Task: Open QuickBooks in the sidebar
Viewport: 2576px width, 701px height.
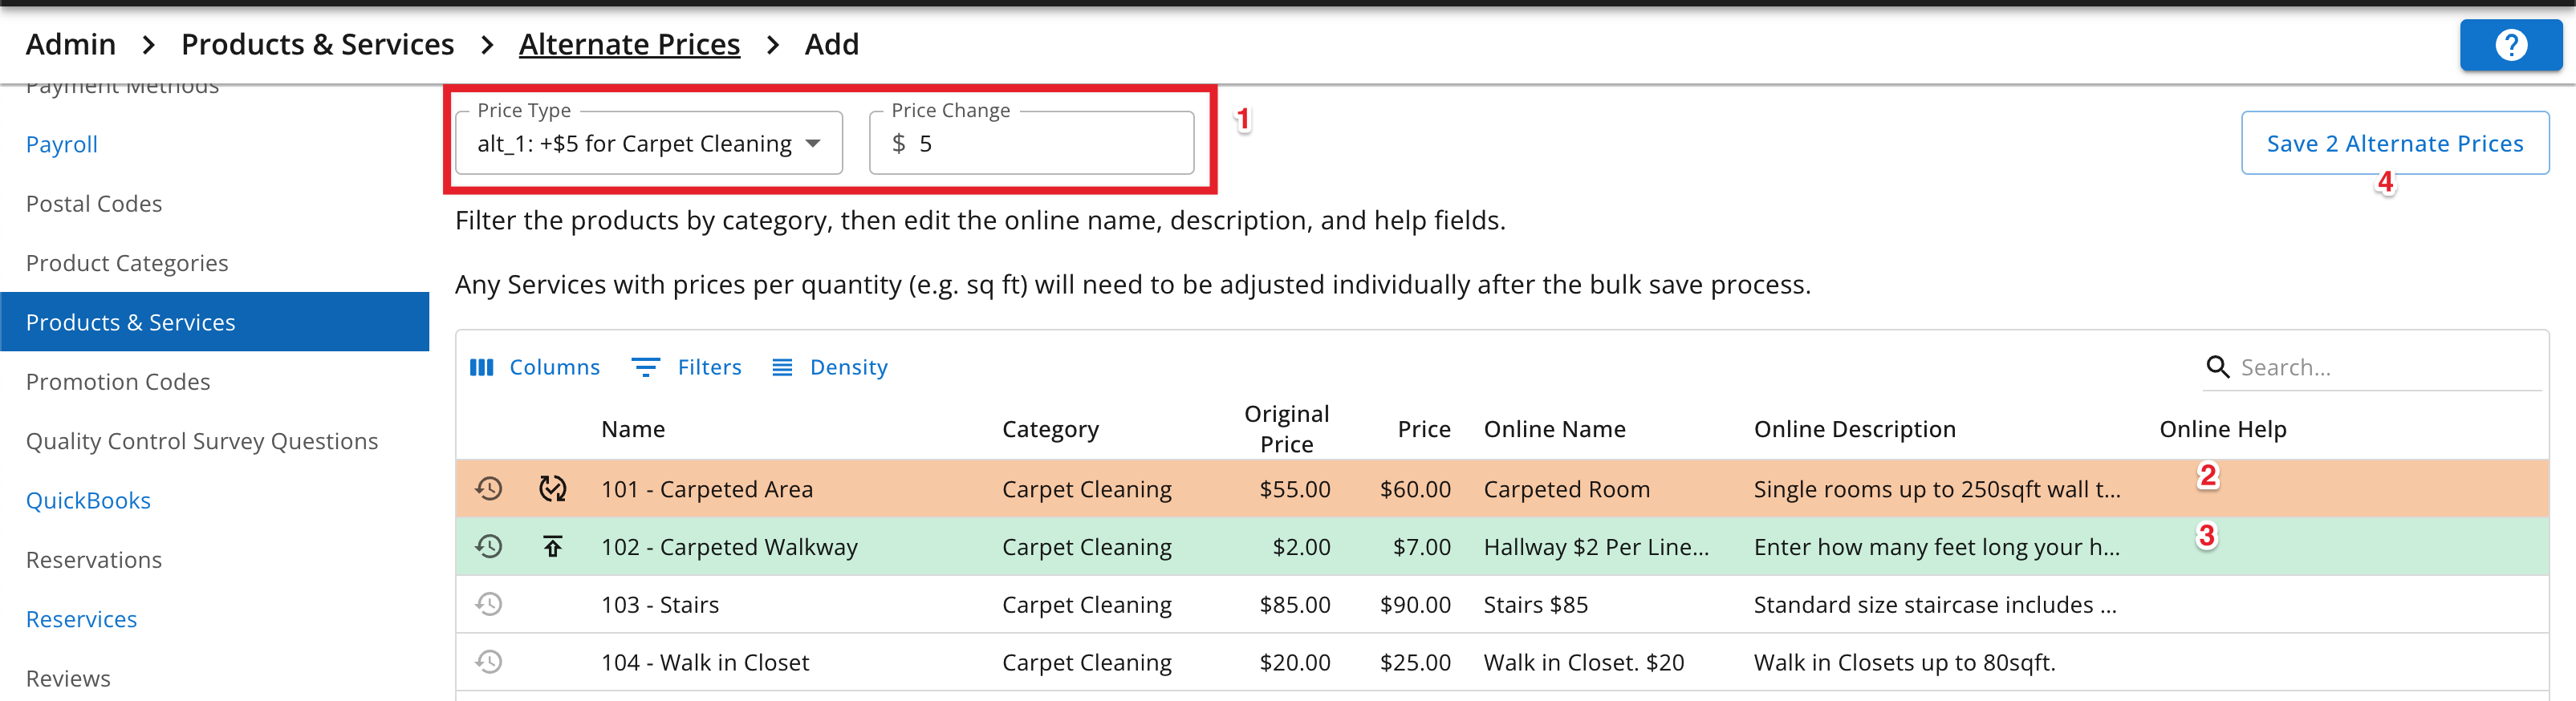Action: click(88, 500)
